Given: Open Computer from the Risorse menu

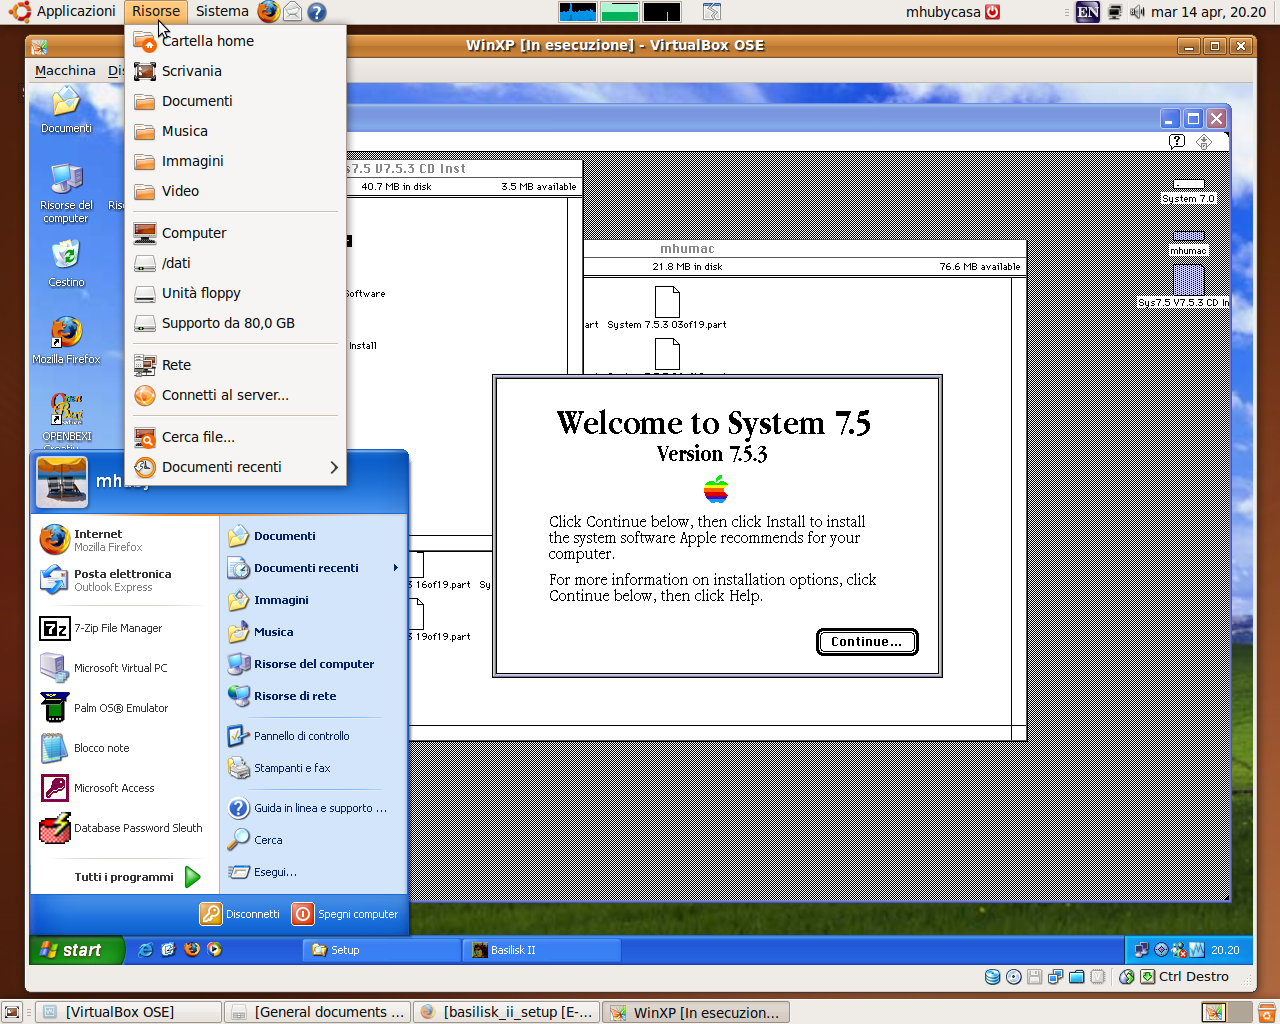Looking at the screenshot, I should (x=236, y=233).
